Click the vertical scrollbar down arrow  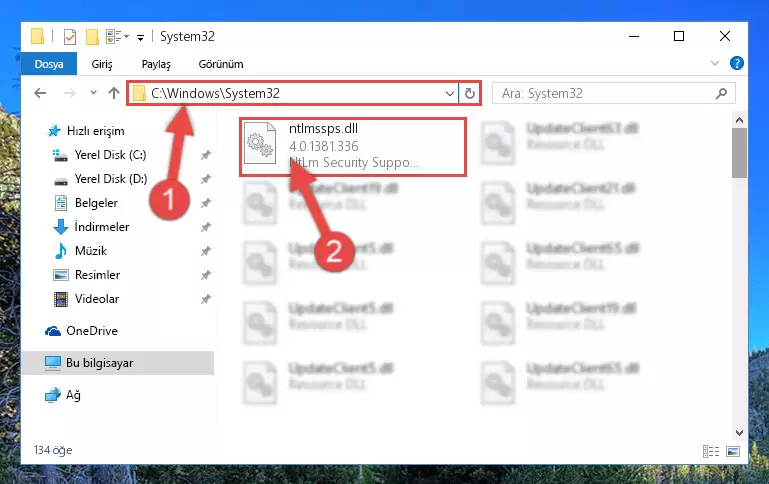[739, 433]
